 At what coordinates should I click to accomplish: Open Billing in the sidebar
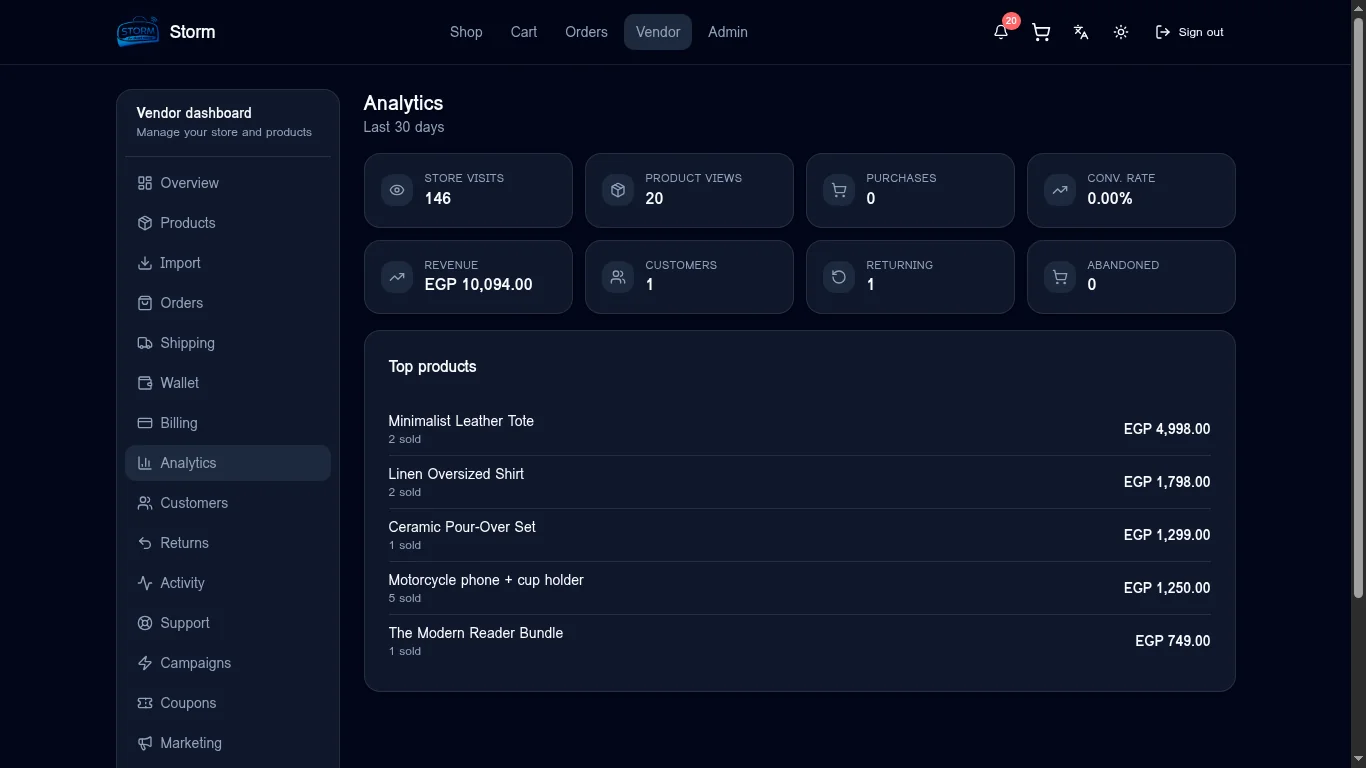click(x=228, y=423)
